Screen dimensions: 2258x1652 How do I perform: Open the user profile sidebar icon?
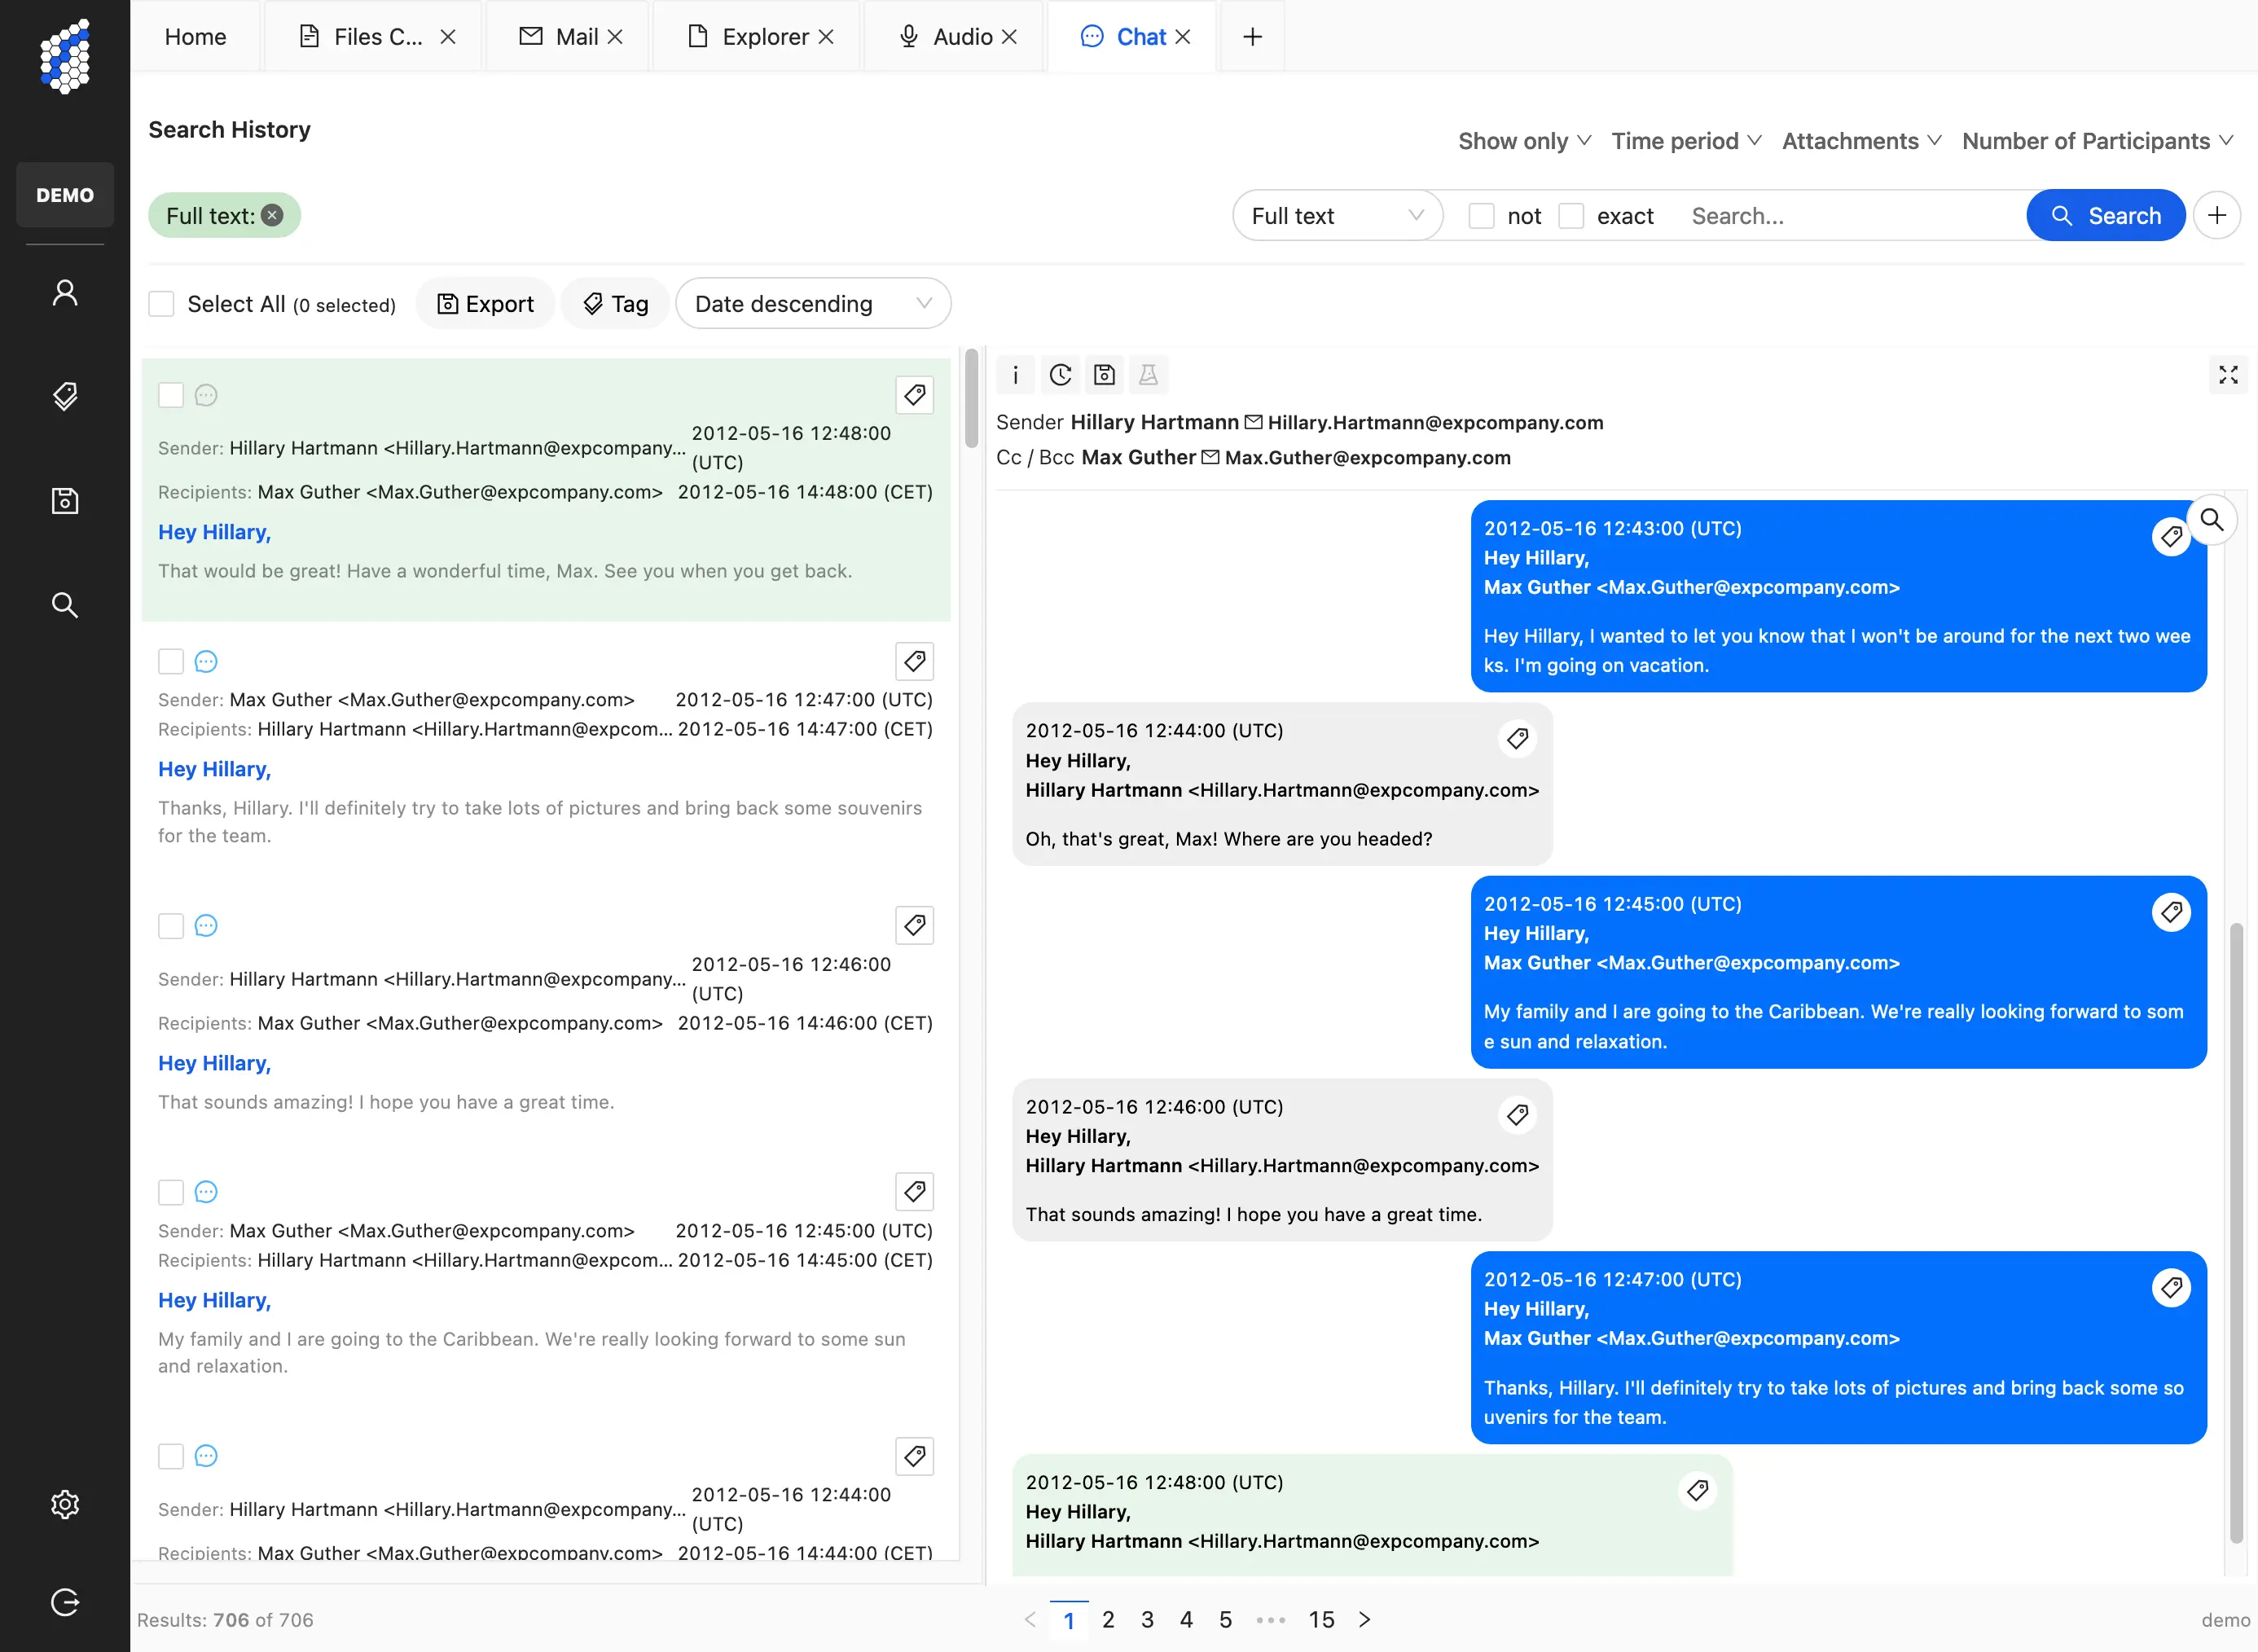65,292
